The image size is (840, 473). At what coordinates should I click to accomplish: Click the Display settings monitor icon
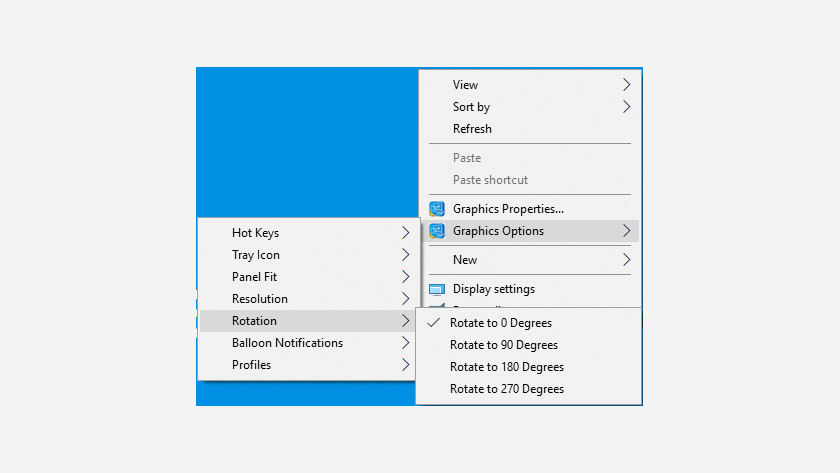[436, 289]
